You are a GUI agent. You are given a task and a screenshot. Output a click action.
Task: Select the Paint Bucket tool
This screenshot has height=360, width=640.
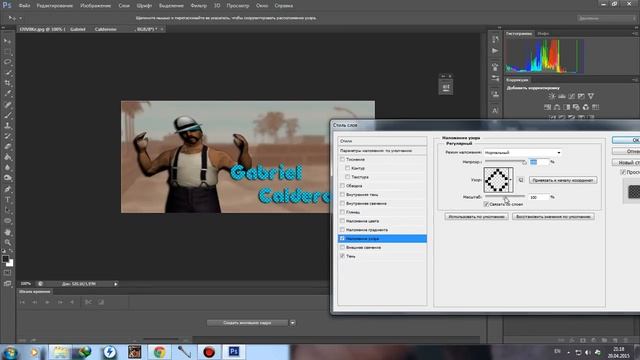point(7,157)
